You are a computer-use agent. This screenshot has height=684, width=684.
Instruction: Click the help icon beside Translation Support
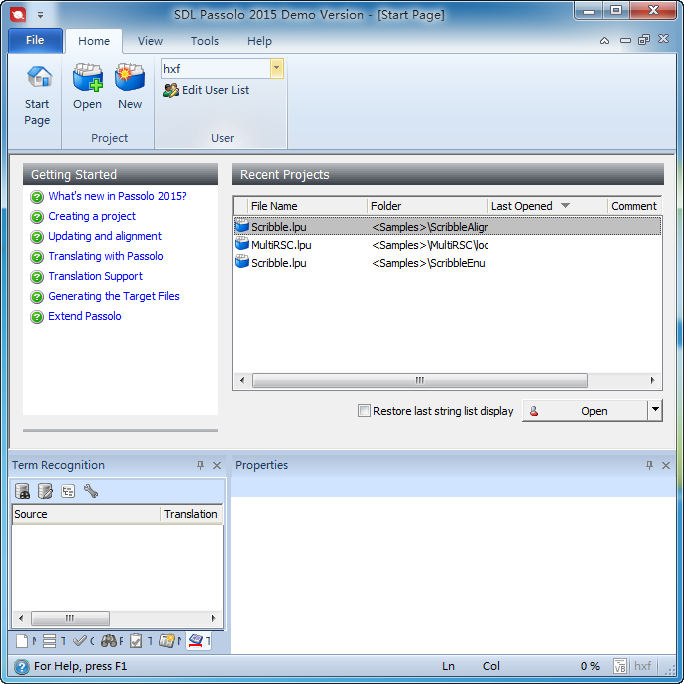37,277
